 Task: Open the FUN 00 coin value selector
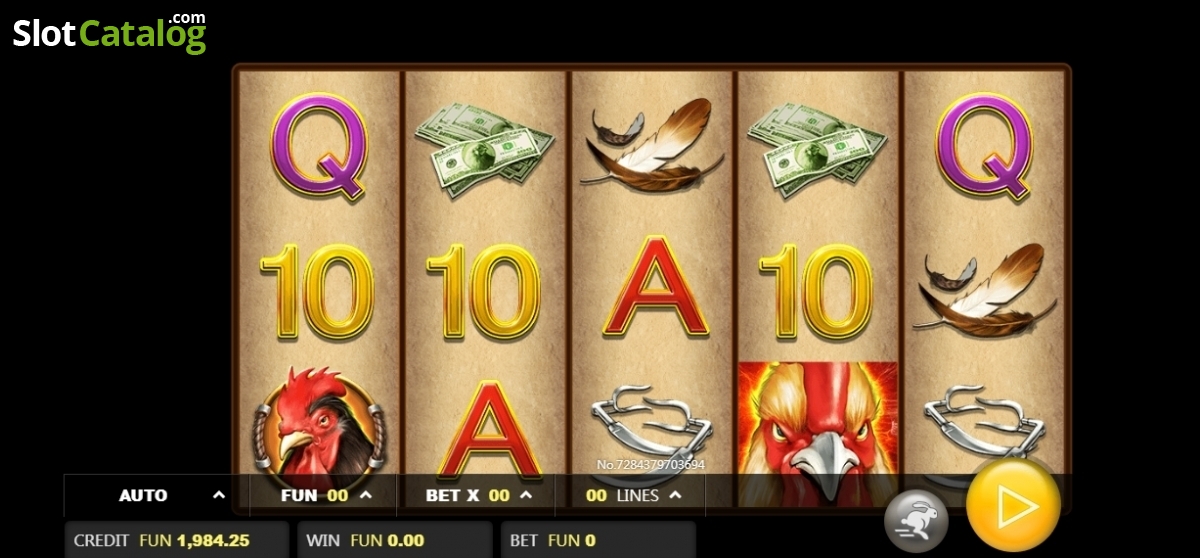323,495
